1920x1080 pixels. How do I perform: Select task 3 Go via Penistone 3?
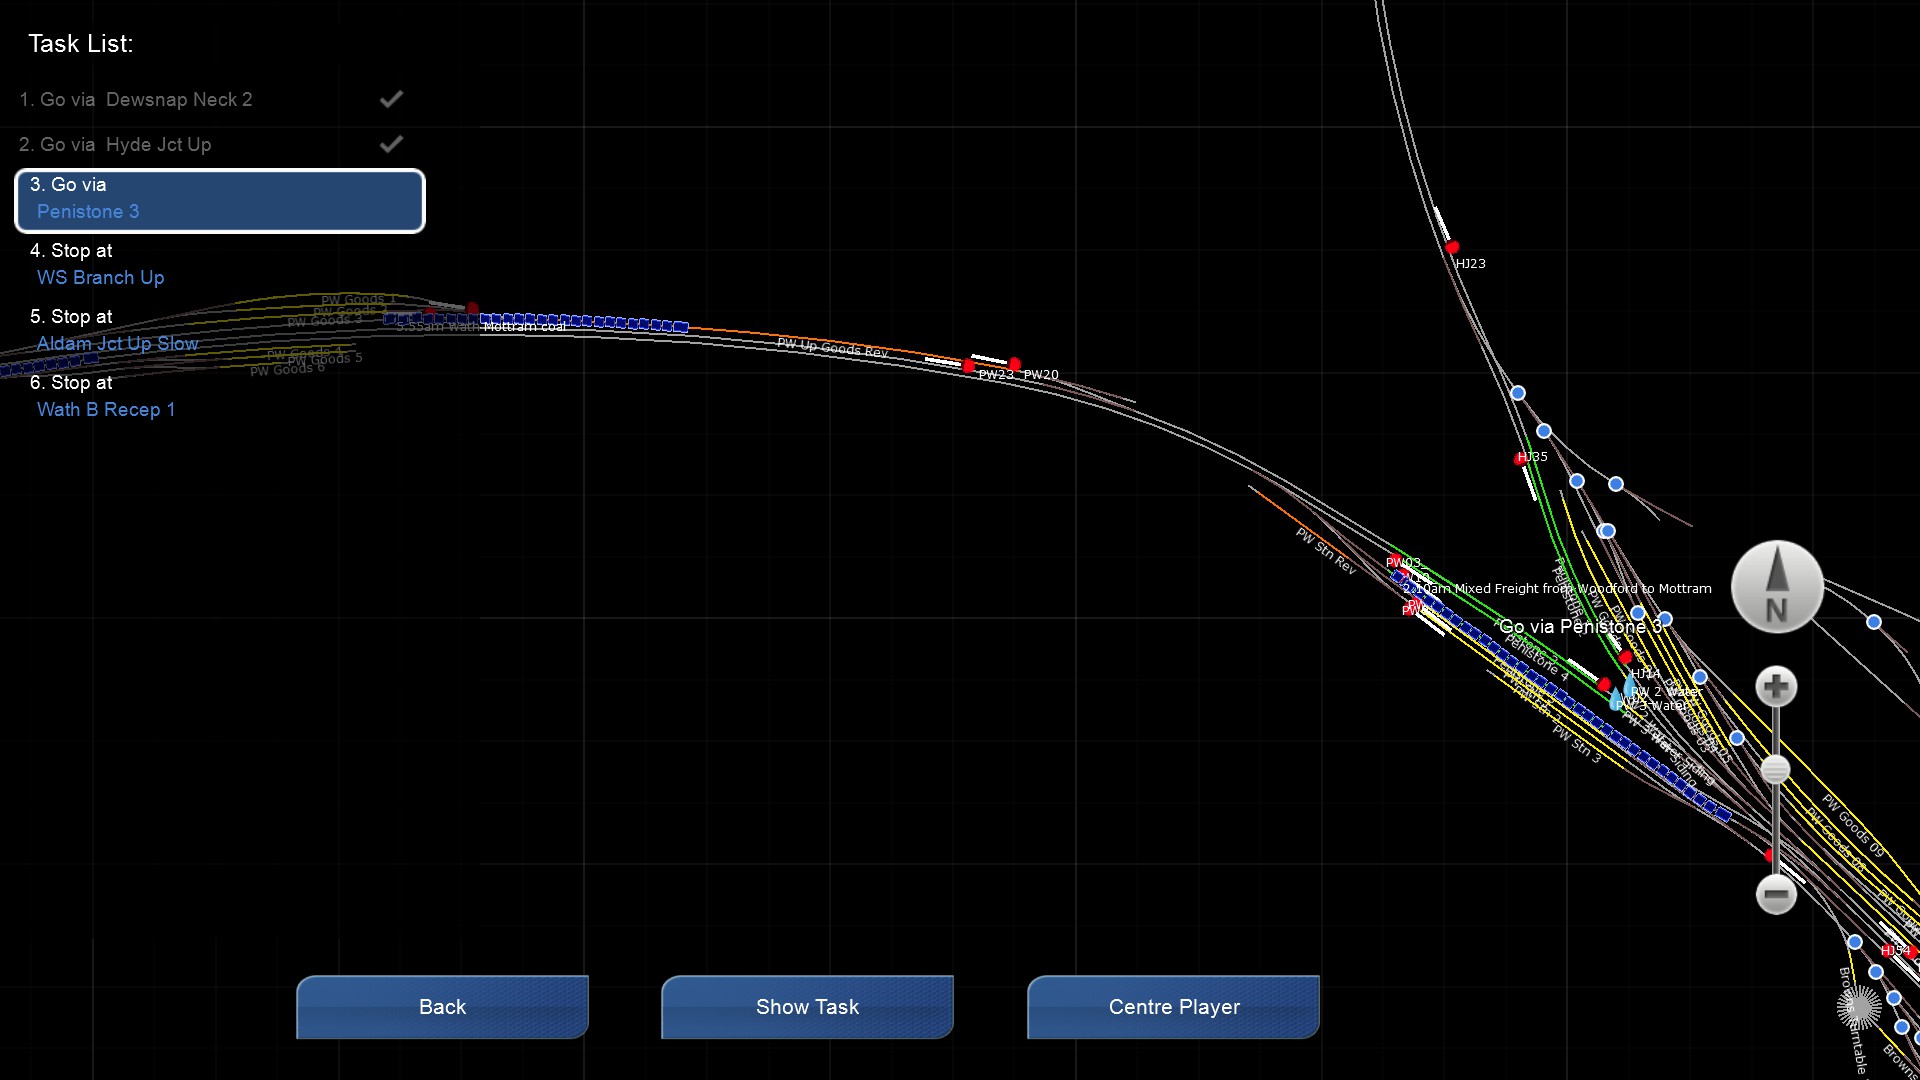(220, 199)
